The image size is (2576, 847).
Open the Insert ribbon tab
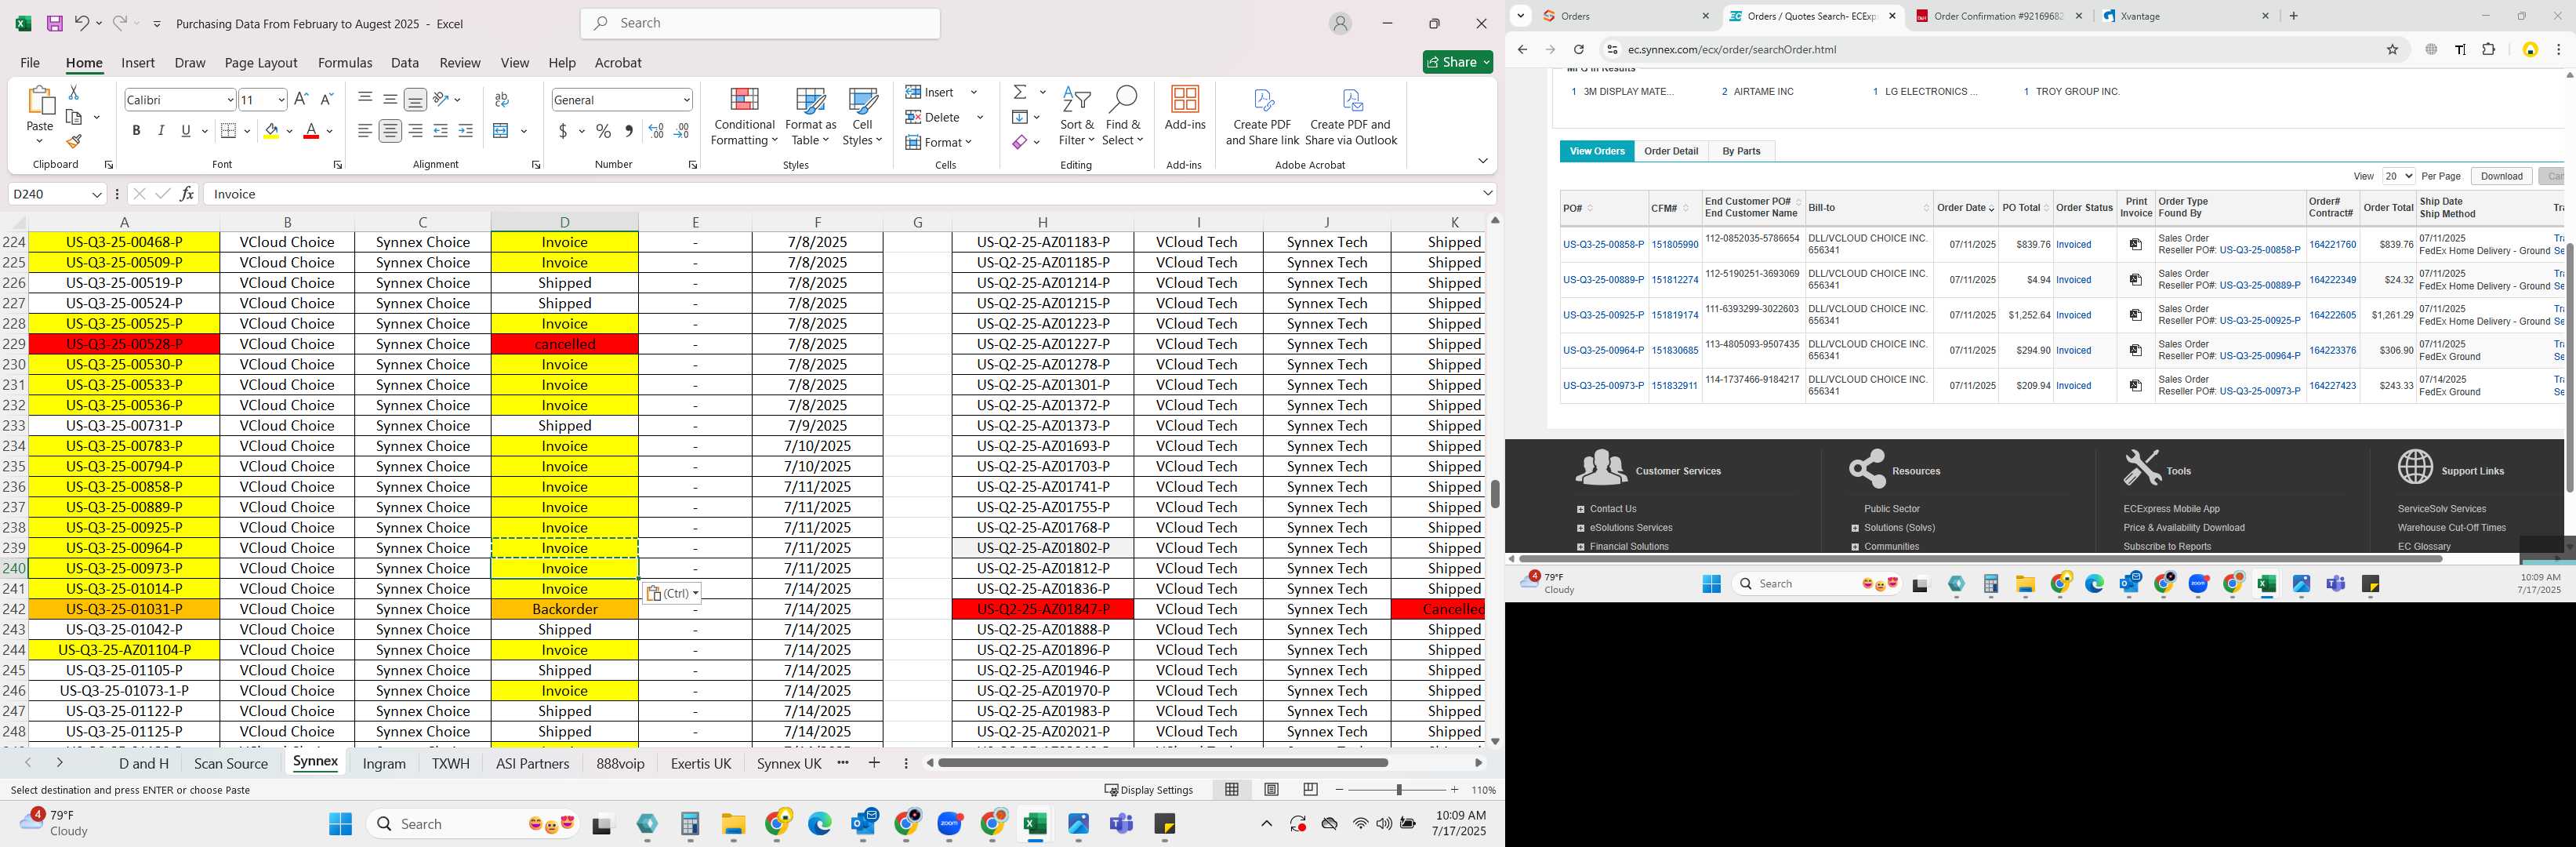pos(138,62)
